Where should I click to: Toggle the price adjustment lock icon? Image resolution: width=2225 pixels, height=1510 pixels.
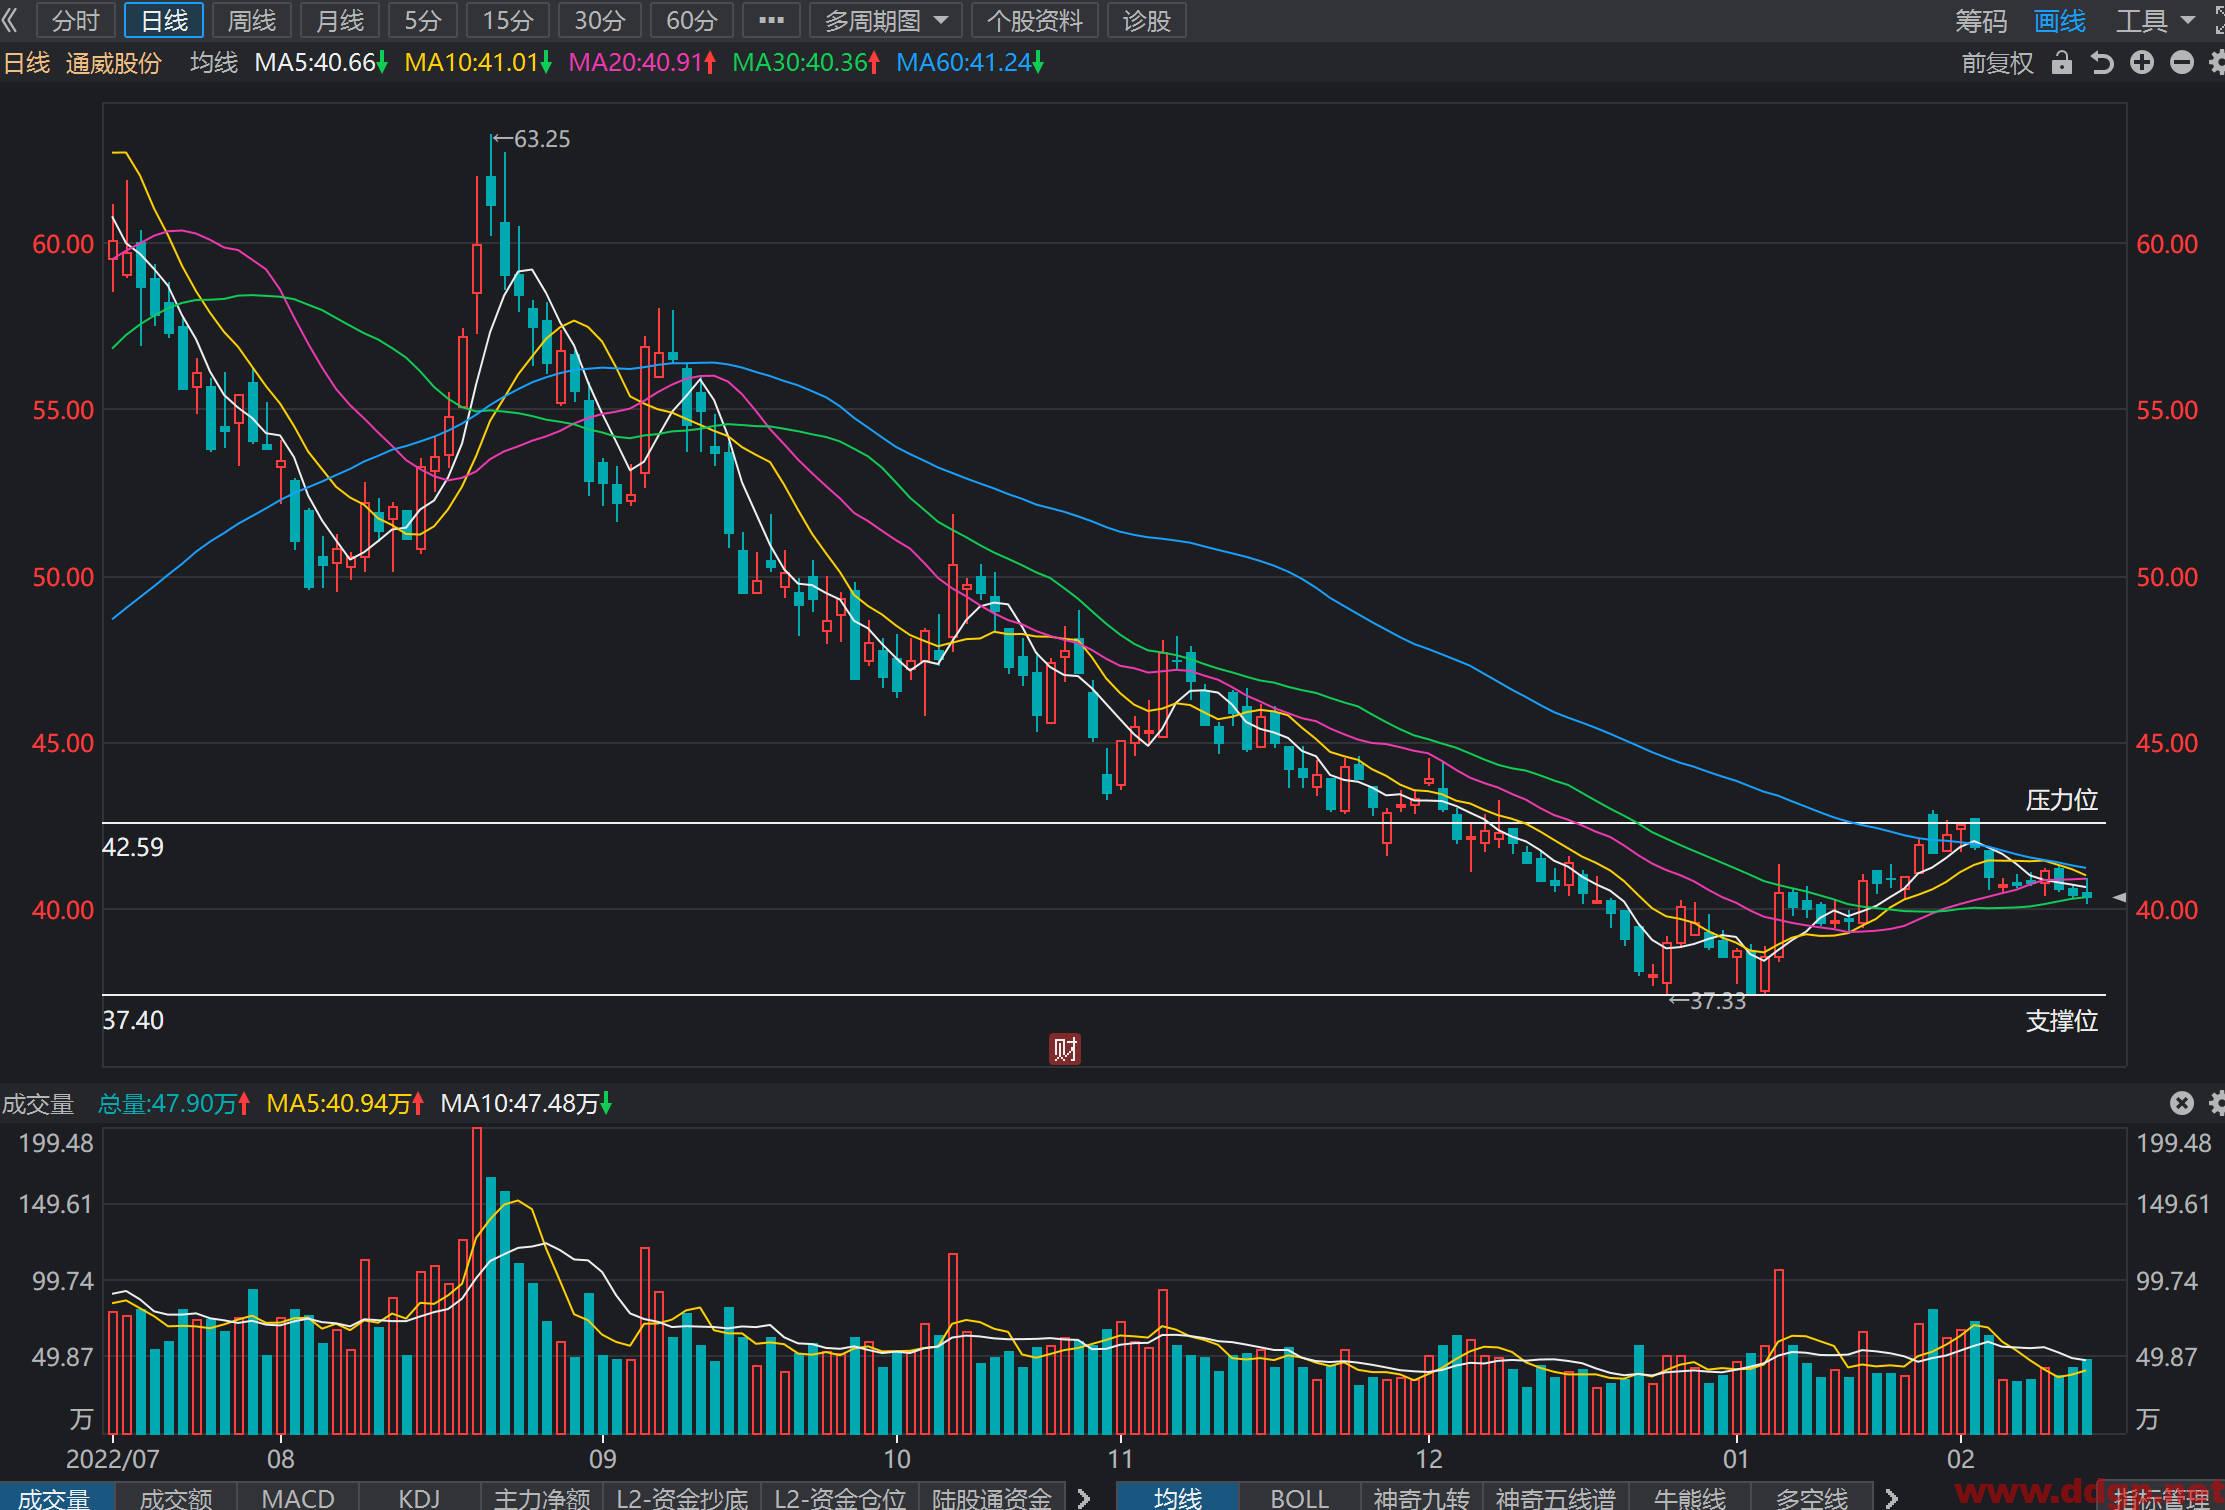tap(2061, 63)
